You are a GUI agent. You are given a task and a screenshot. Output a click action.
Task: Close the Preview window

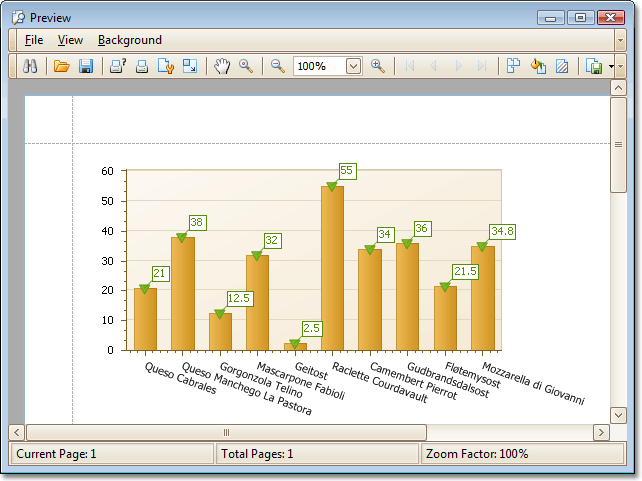(610, 18)
